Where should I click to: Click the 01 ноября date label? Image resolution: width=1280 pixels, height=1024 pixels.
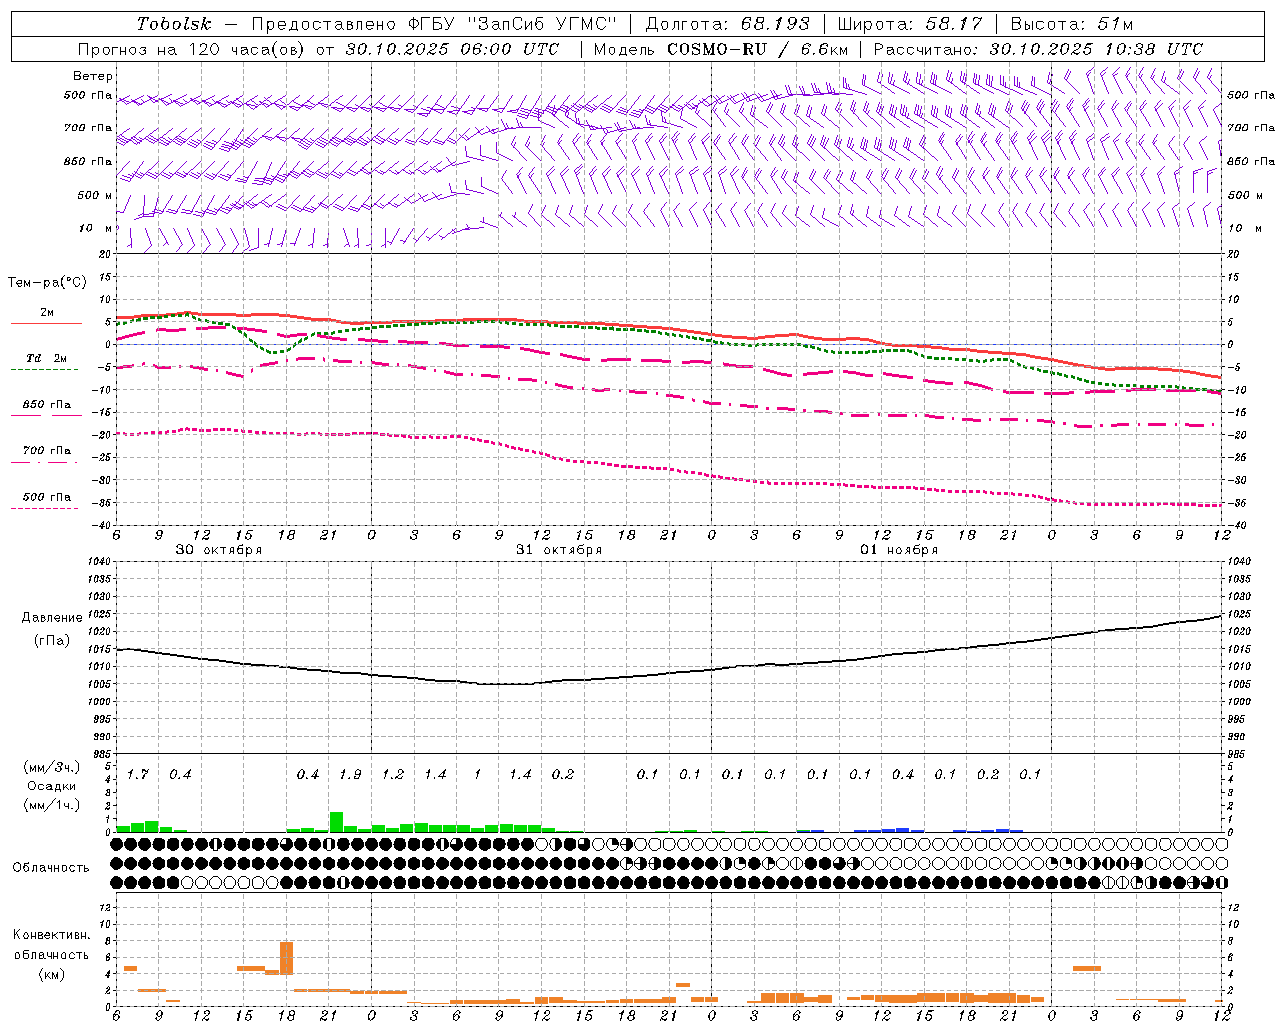[x=899, y=550]
